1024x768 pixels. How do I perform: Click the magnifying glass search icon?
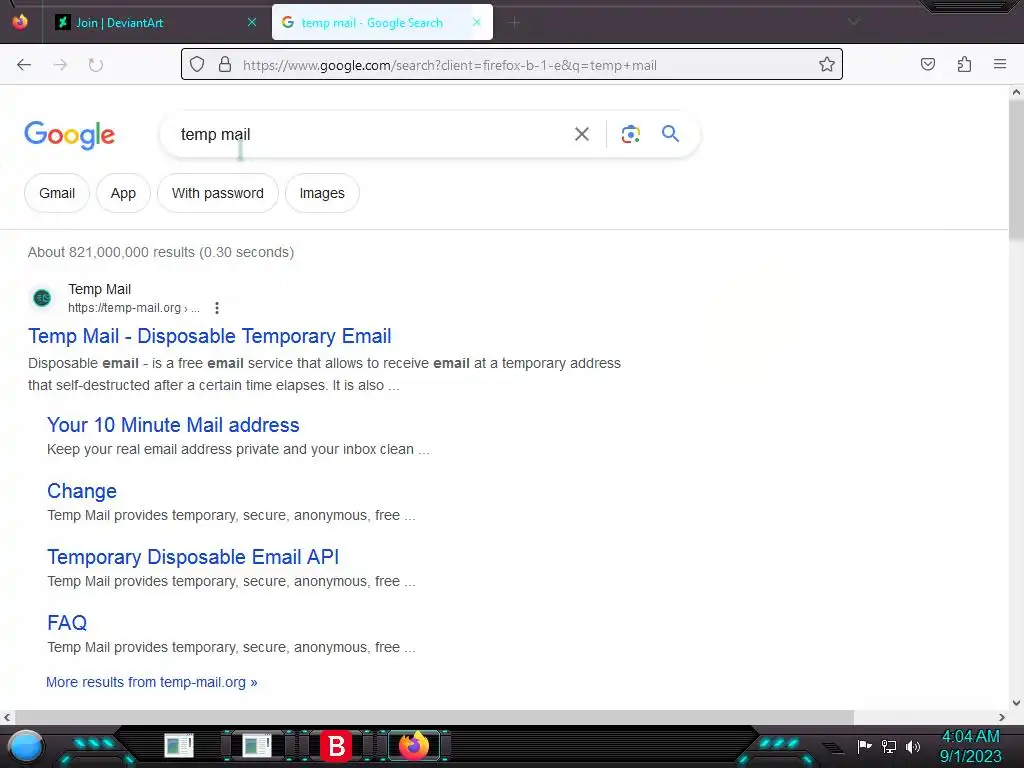click(670, 134)
